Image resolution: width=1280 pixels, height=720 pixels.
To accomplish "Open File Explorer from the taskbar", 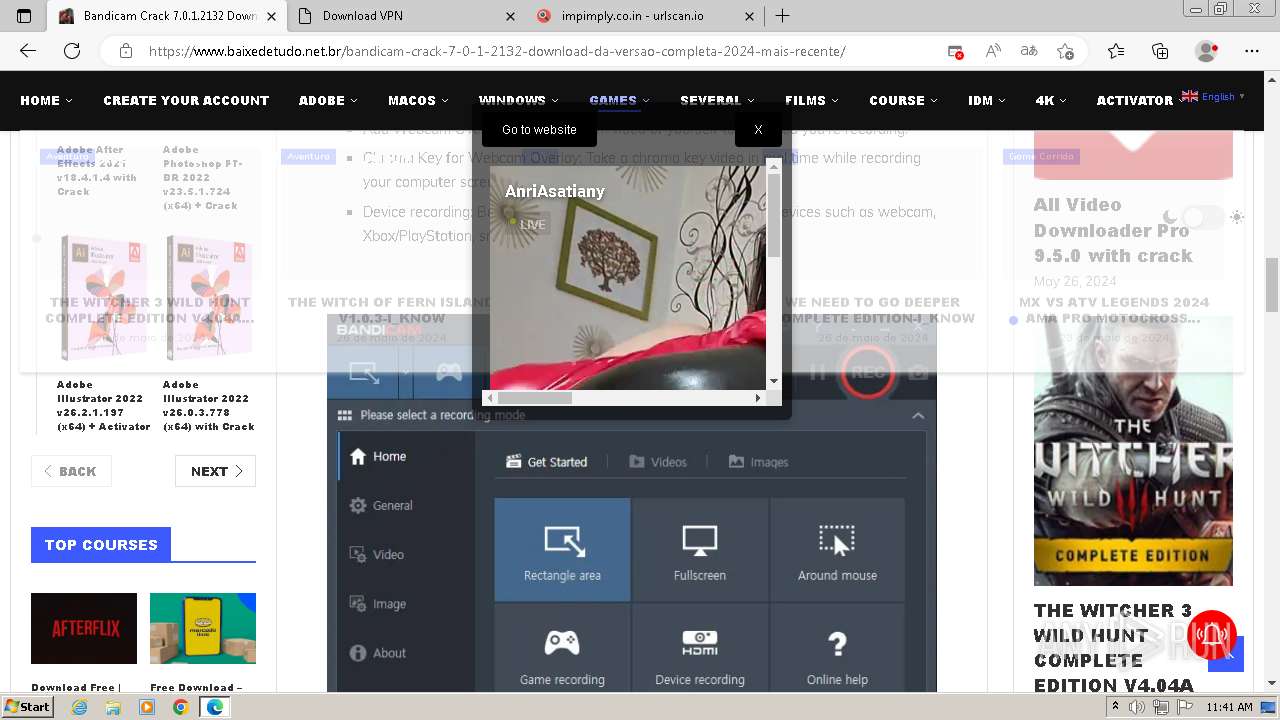I will click(x=113, y=707).
